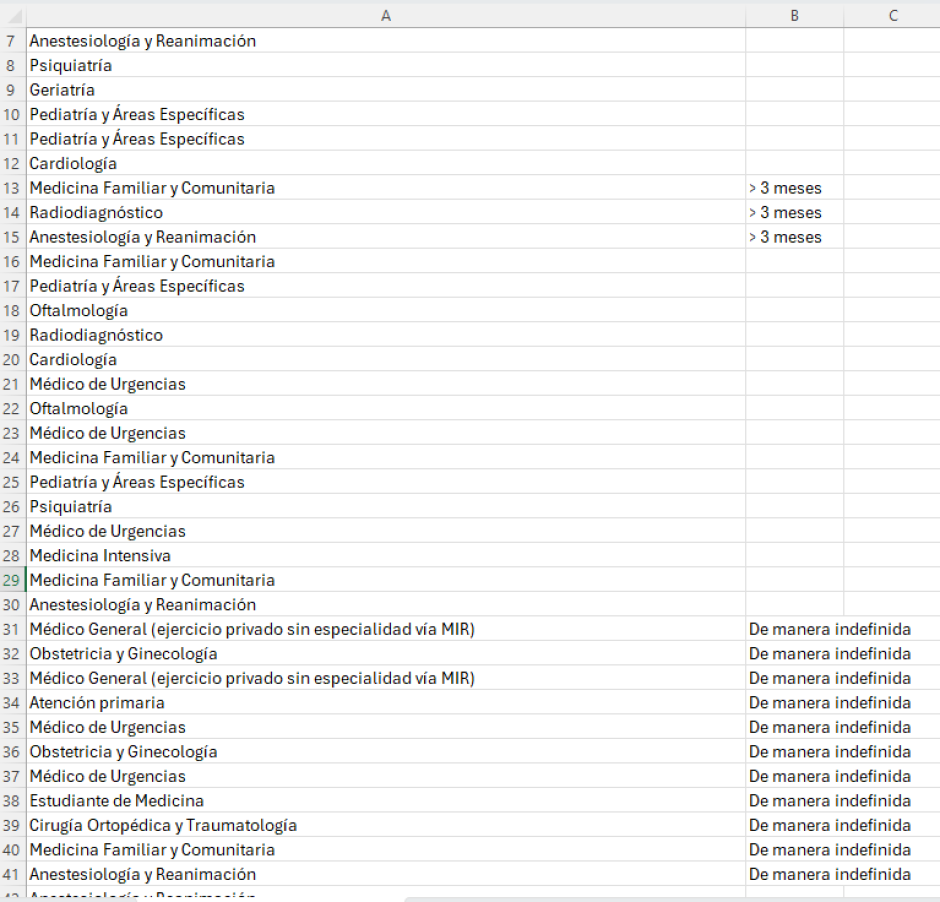This screenshot has width=940, height=902.
Task: Select Radiodiagnóstico cell in row 19
Action: click(385, 335)
